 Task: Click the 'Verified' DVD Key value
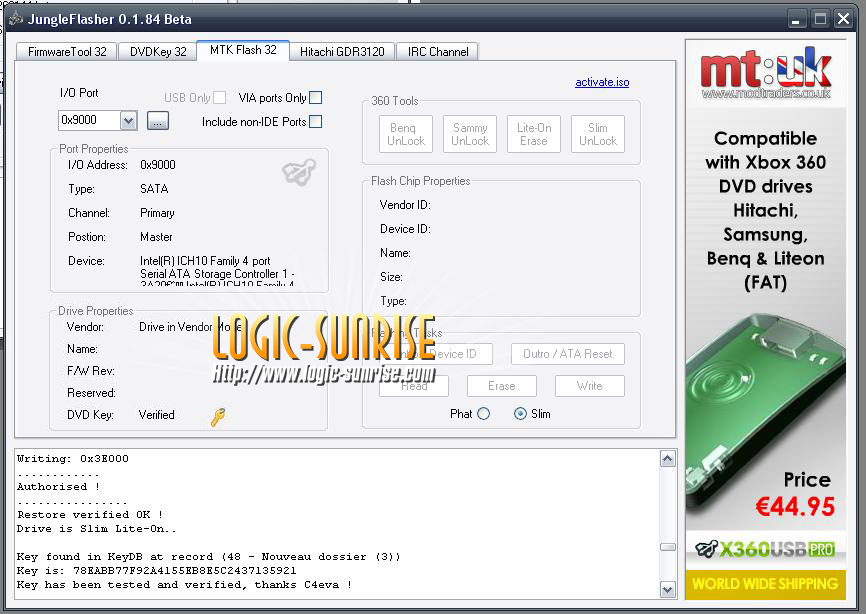156,415
